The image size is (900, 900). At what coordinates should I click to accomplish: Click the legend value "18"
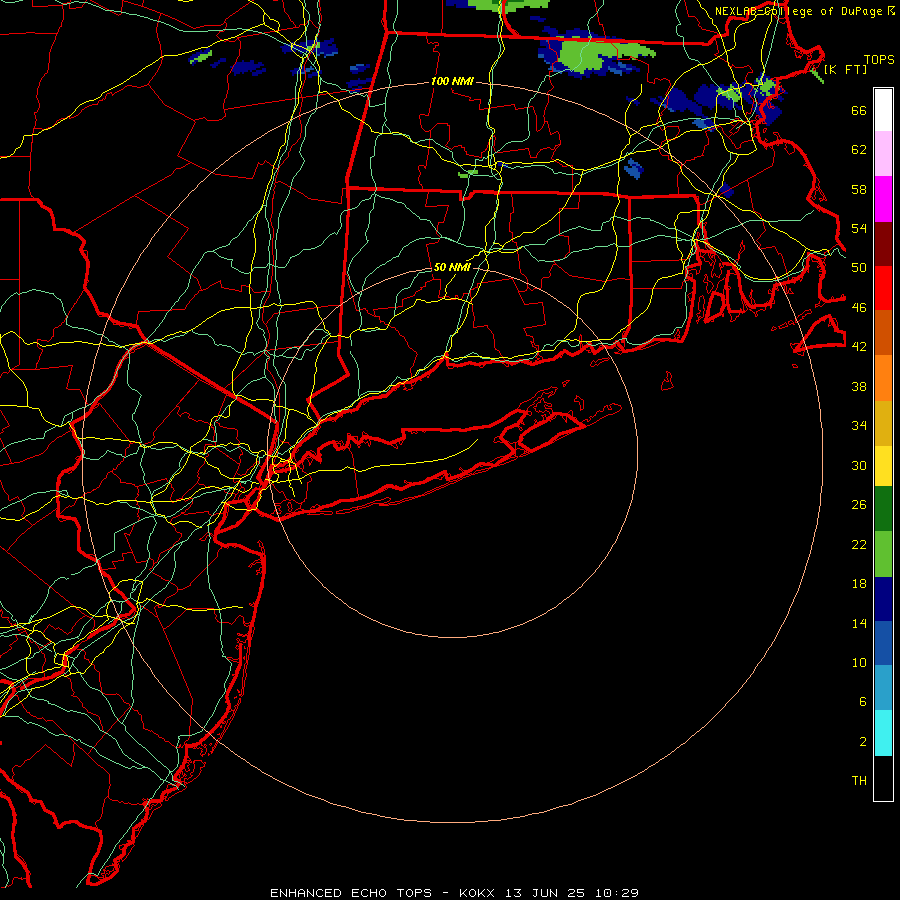pyautogui.click(x=859, y=584)
